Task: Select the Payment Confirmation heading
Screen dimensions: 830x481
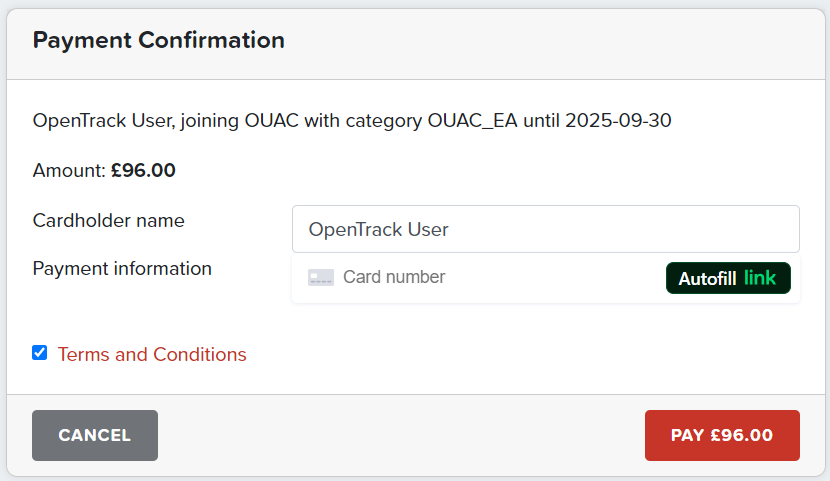Action: pos(159,40)
